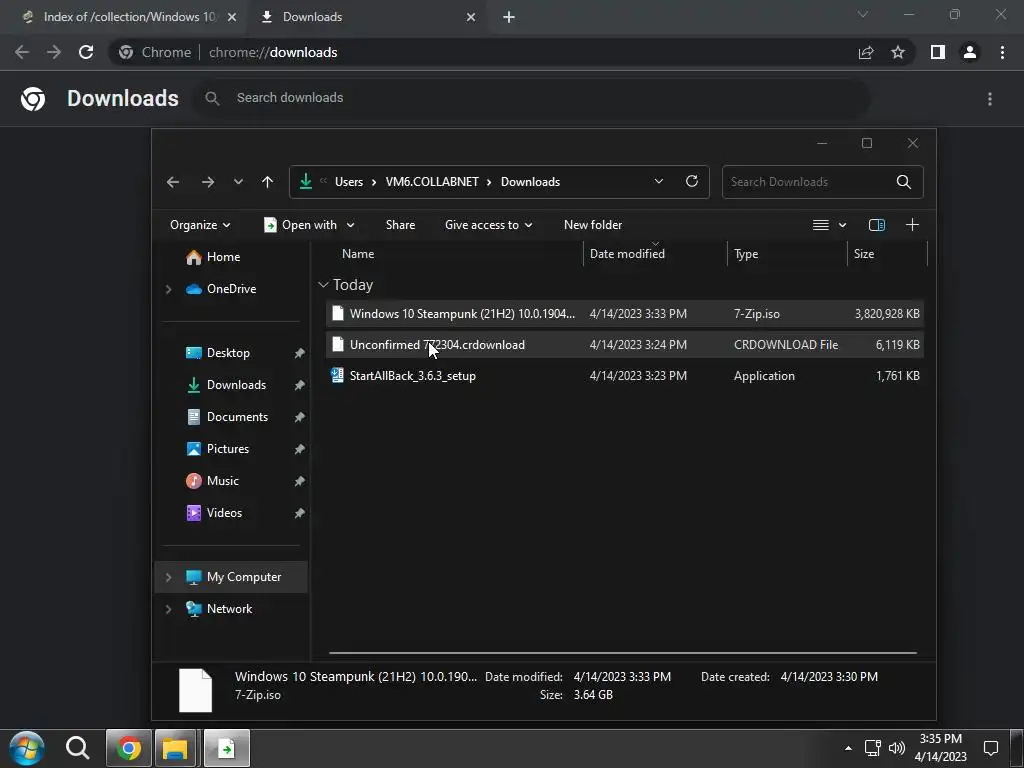1024x768 pixels.
Task: Open Downloads in quick access
Action: [x=236, y=385]
